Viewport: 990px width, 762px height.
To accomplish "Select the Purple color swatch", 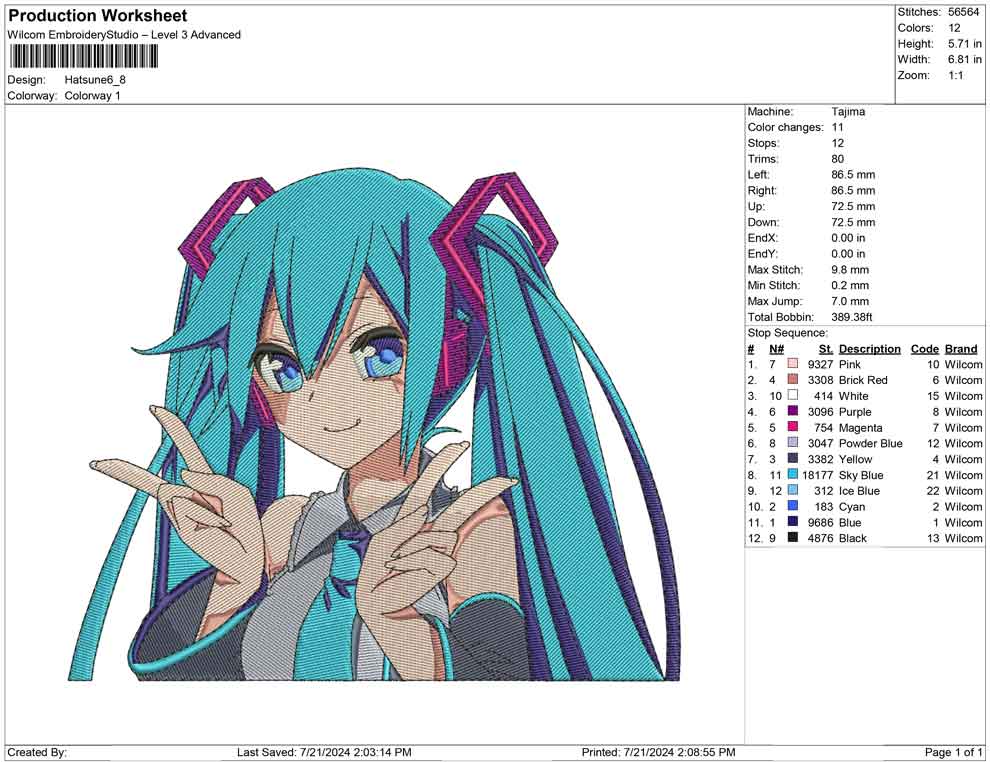I will [792, 411].
